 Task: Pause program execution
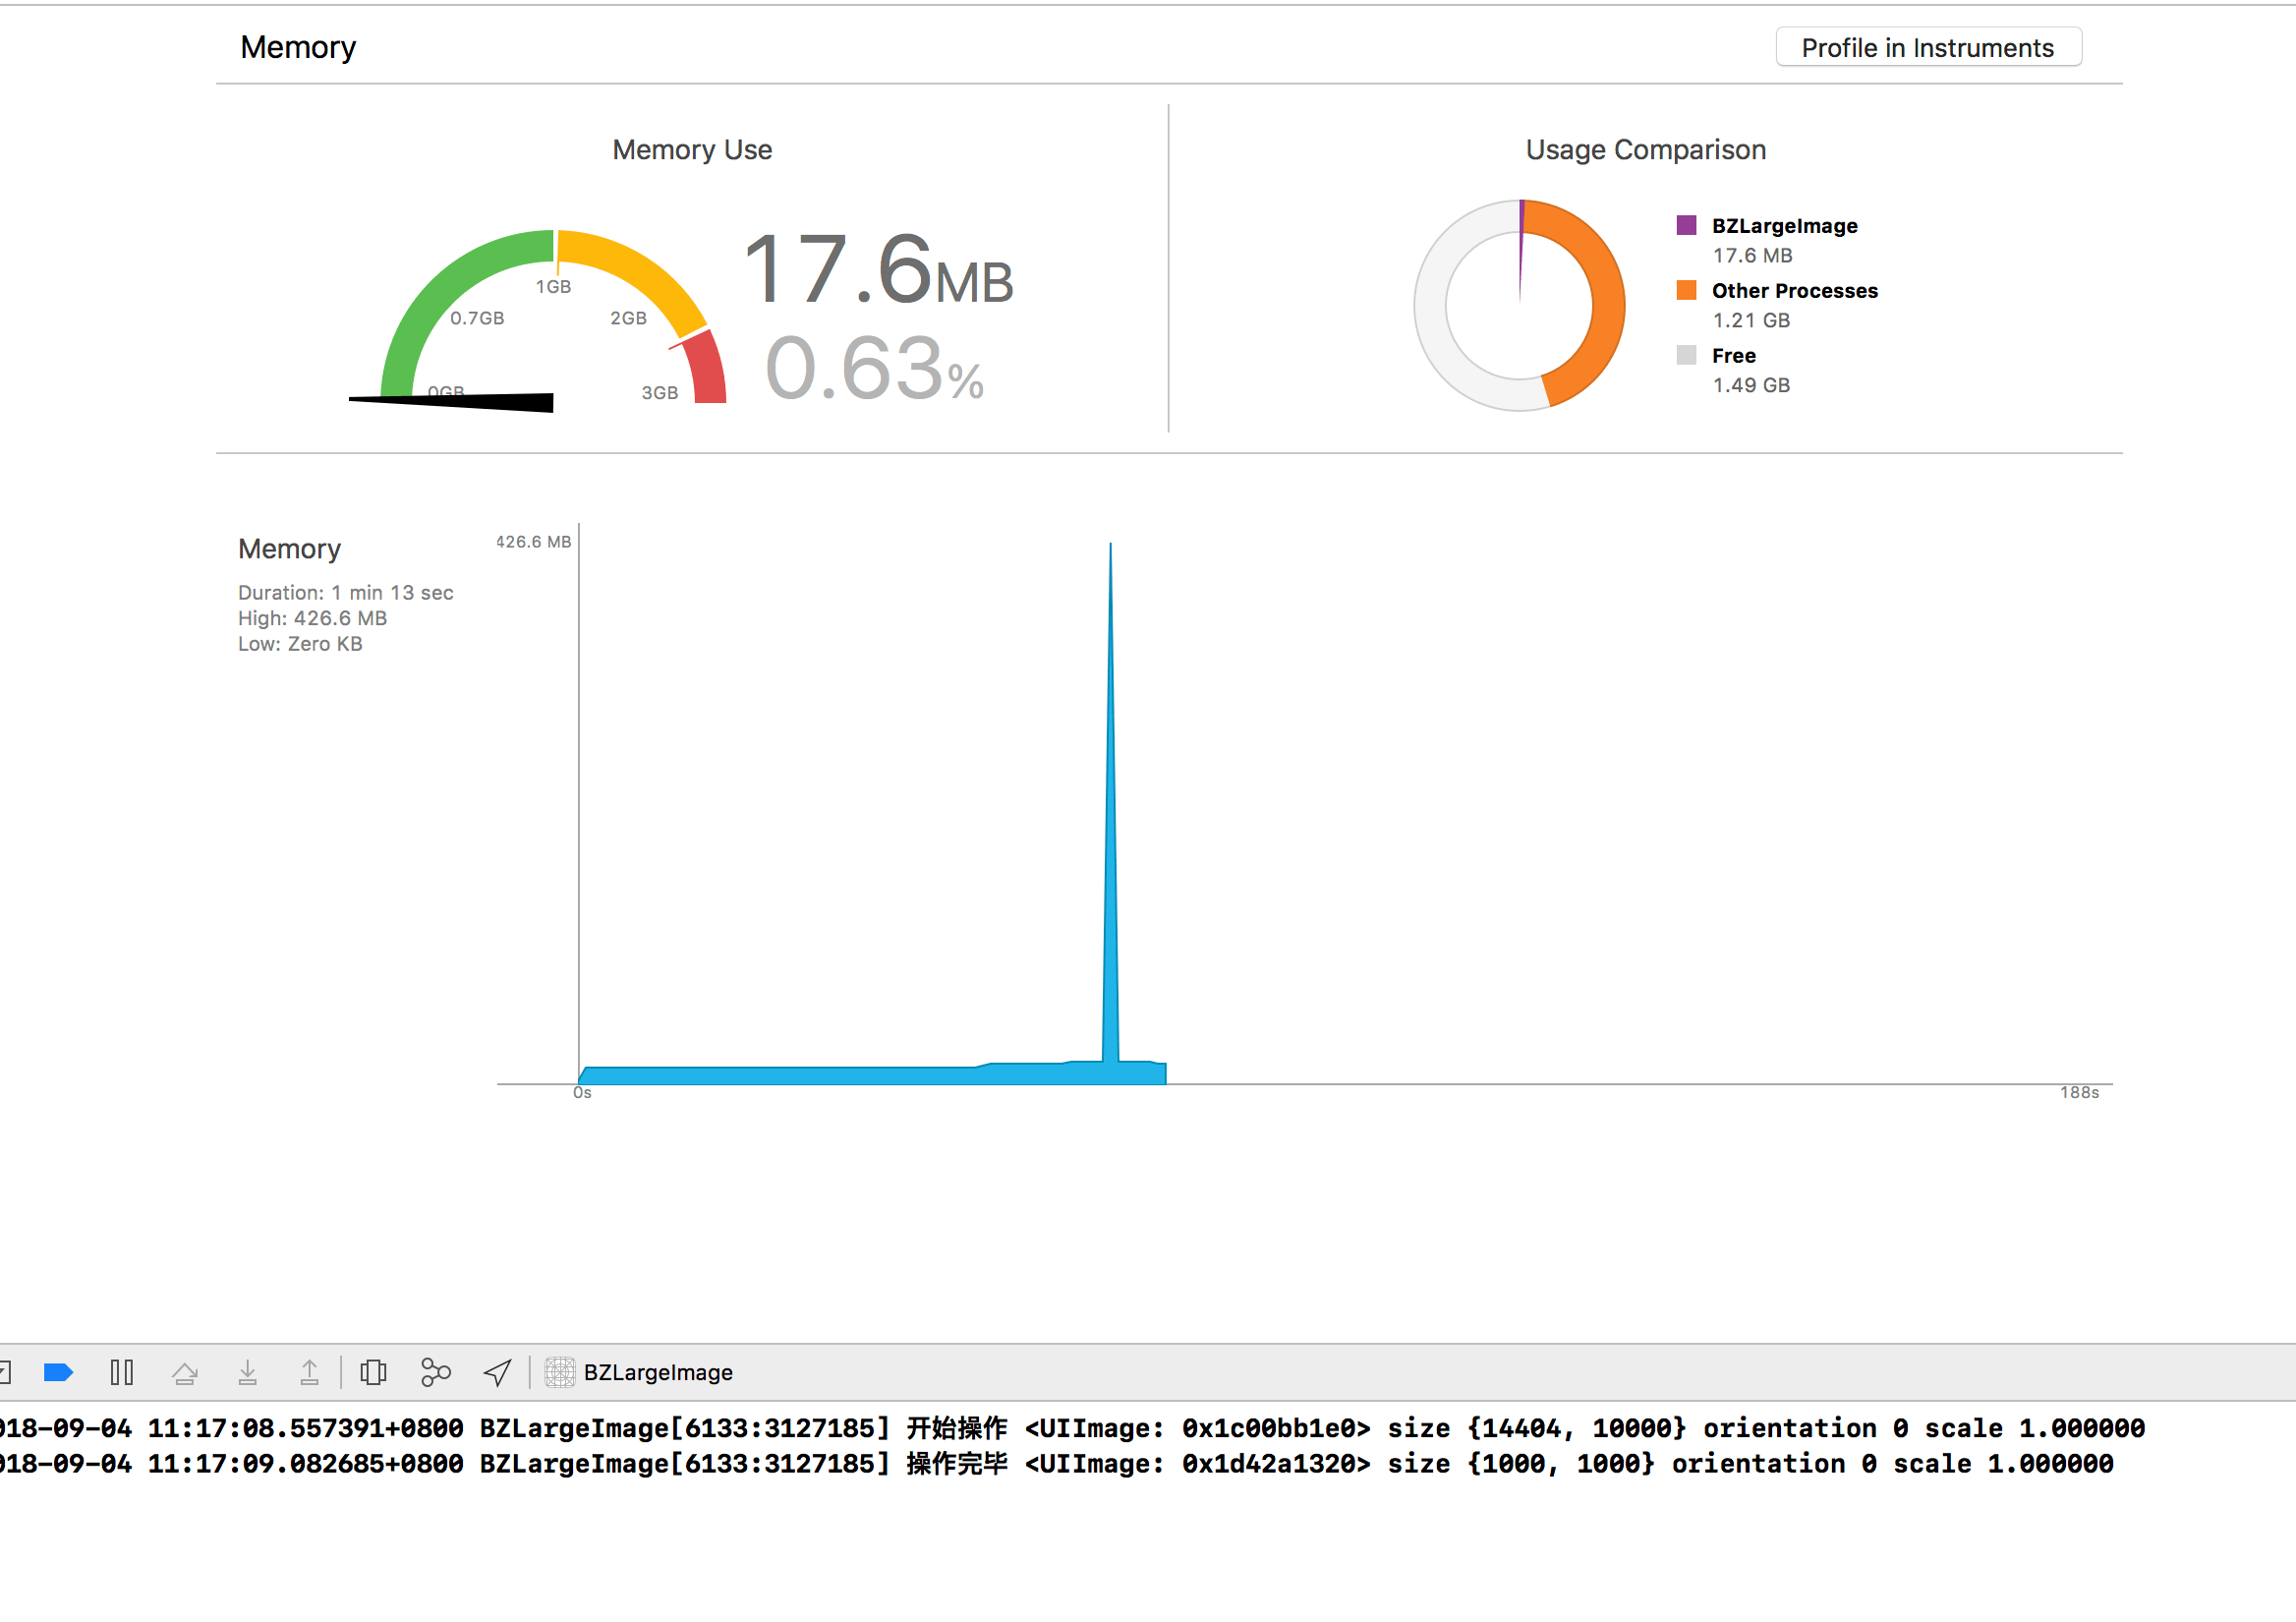coord(121,1372)
